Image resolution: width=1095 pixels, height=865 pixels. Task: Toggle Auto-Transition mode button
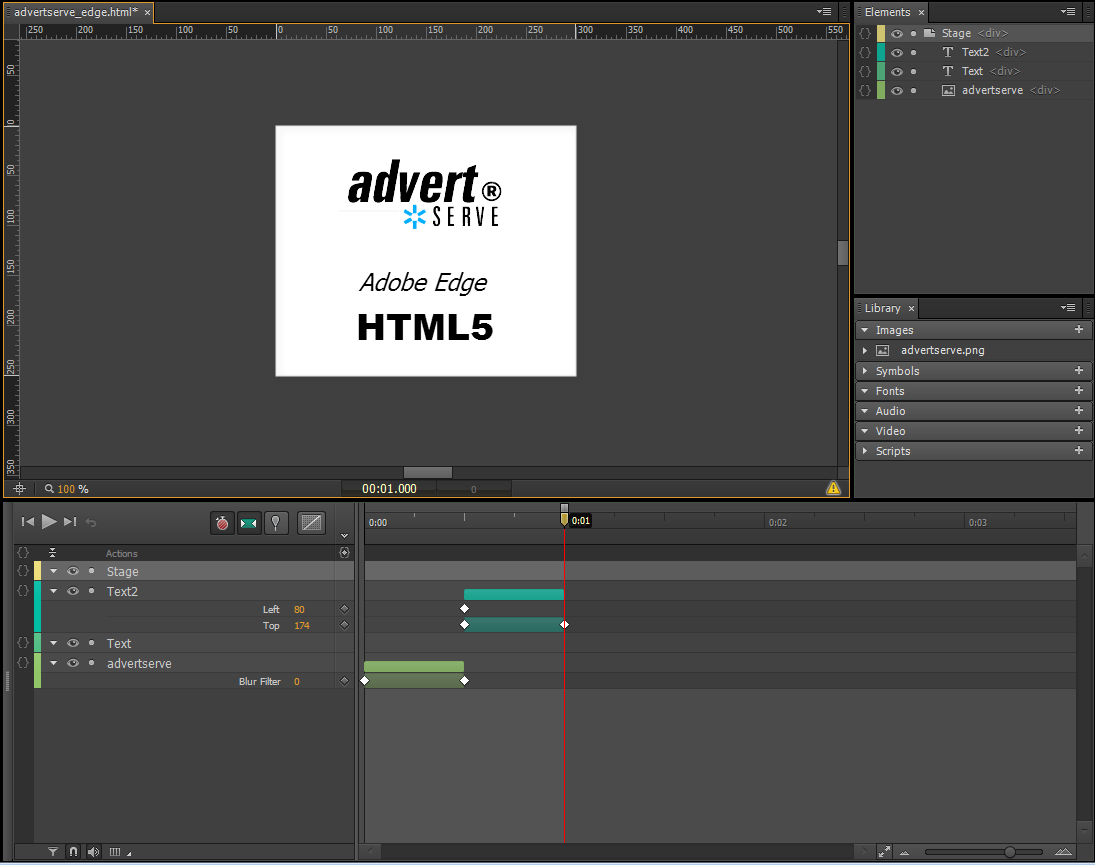pyautogui.click(x=249, y=523)
